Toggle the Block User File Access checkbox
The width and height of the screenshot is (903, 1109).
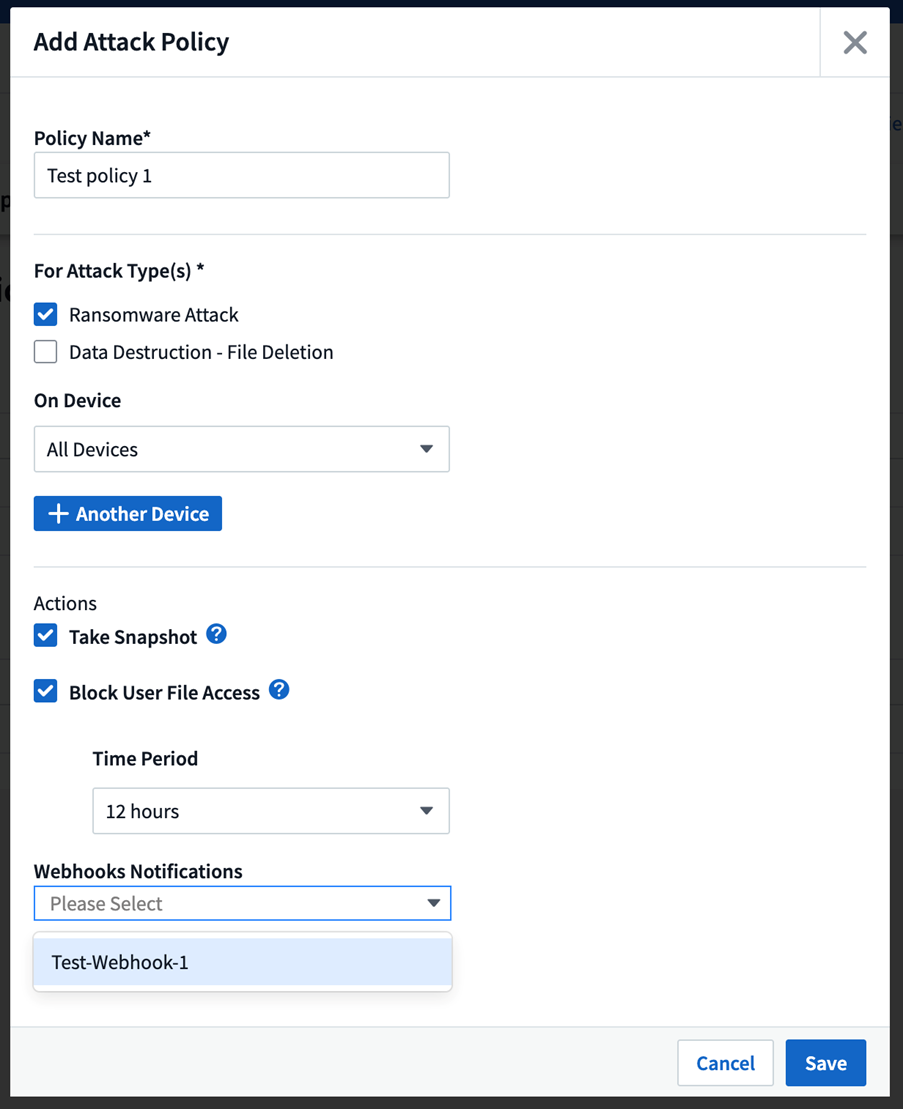point(46,692)
